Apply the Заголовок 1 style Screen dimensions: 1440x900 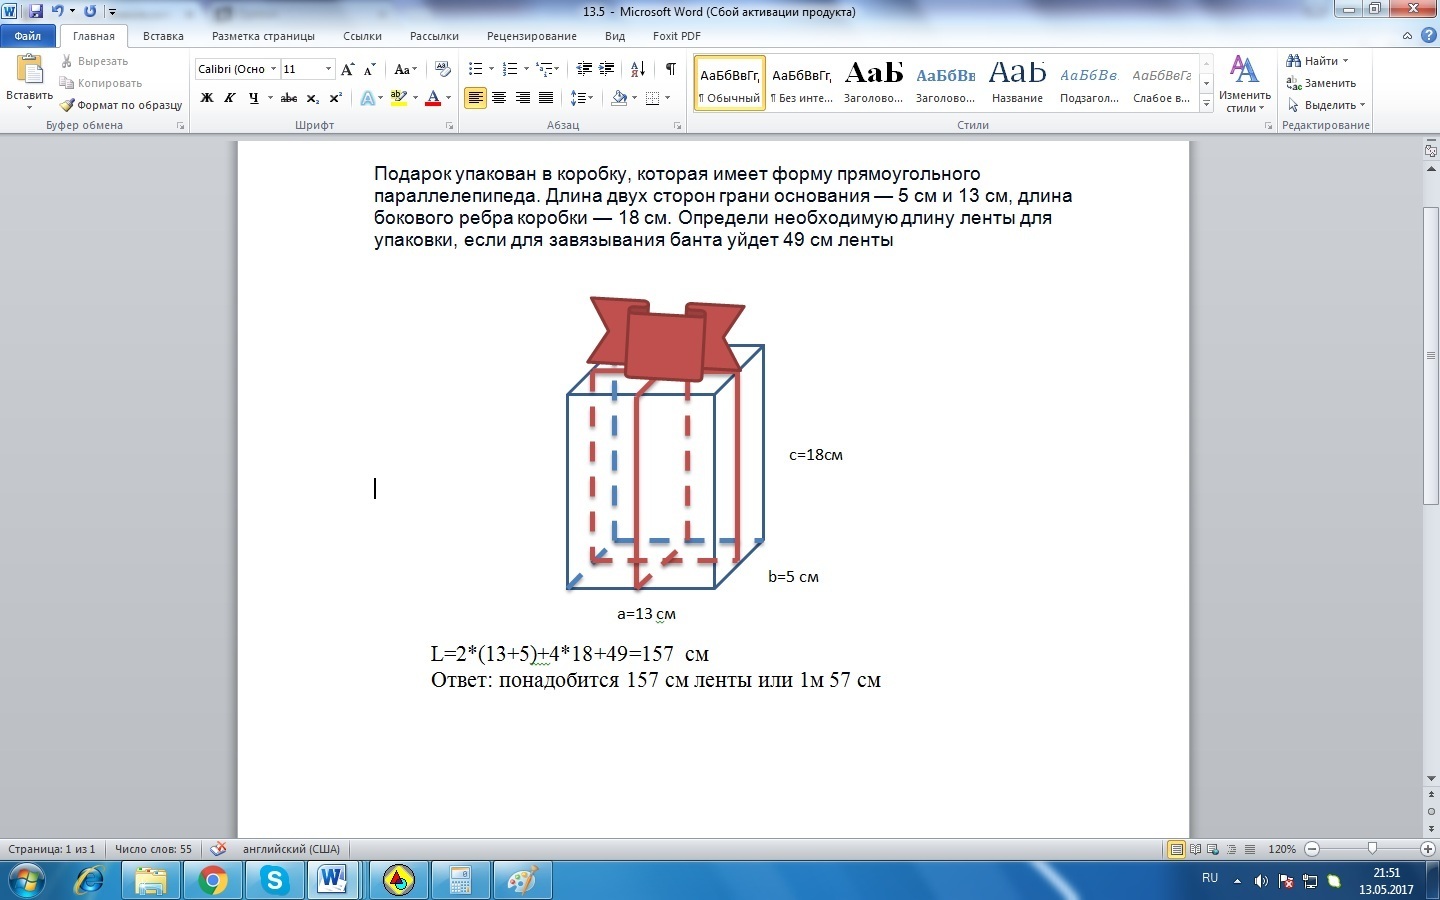874,82
